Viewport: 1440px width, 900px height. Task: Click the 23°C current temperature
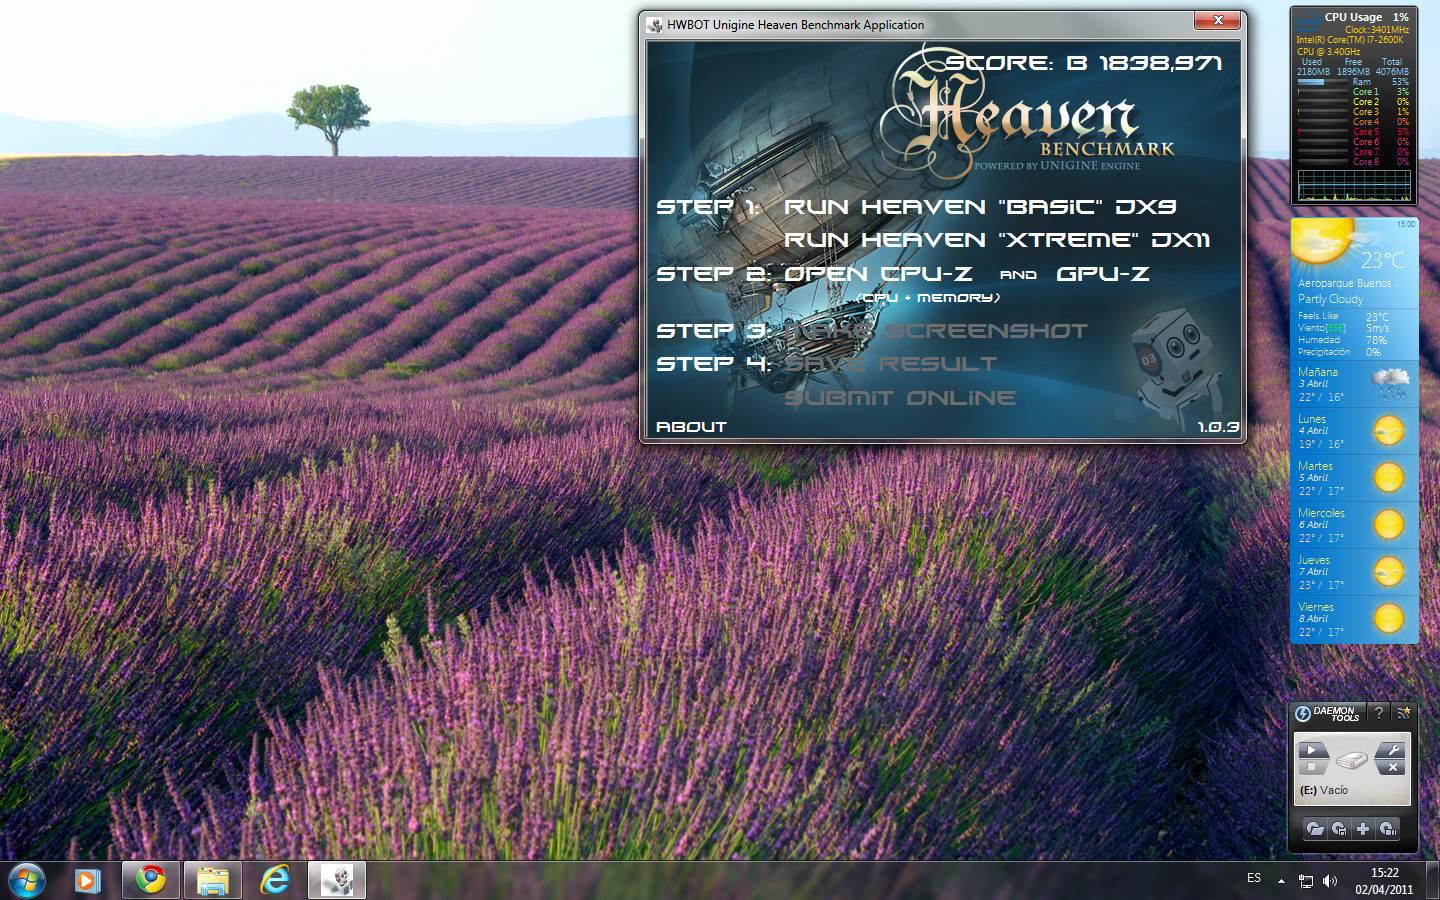(x=1382, y=260)
